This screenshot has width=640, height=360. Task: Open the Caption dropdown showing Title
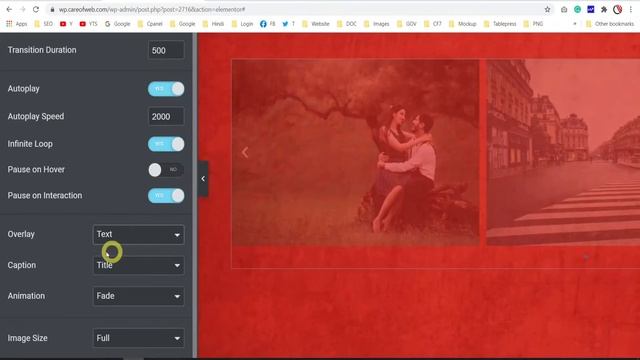pyautogui.click(x=138, y=265)
